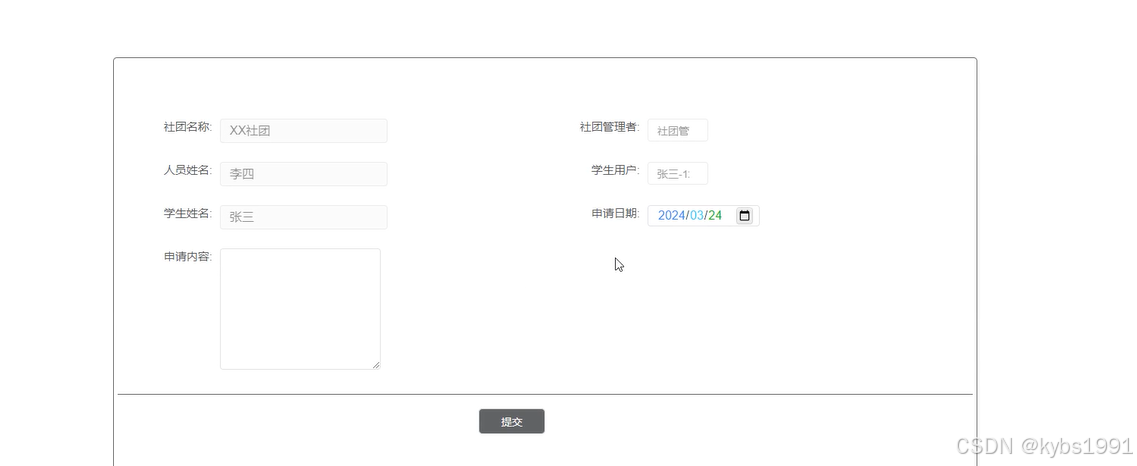
Task: Click the 社团名称 label
Action: [x=188, y=128]
